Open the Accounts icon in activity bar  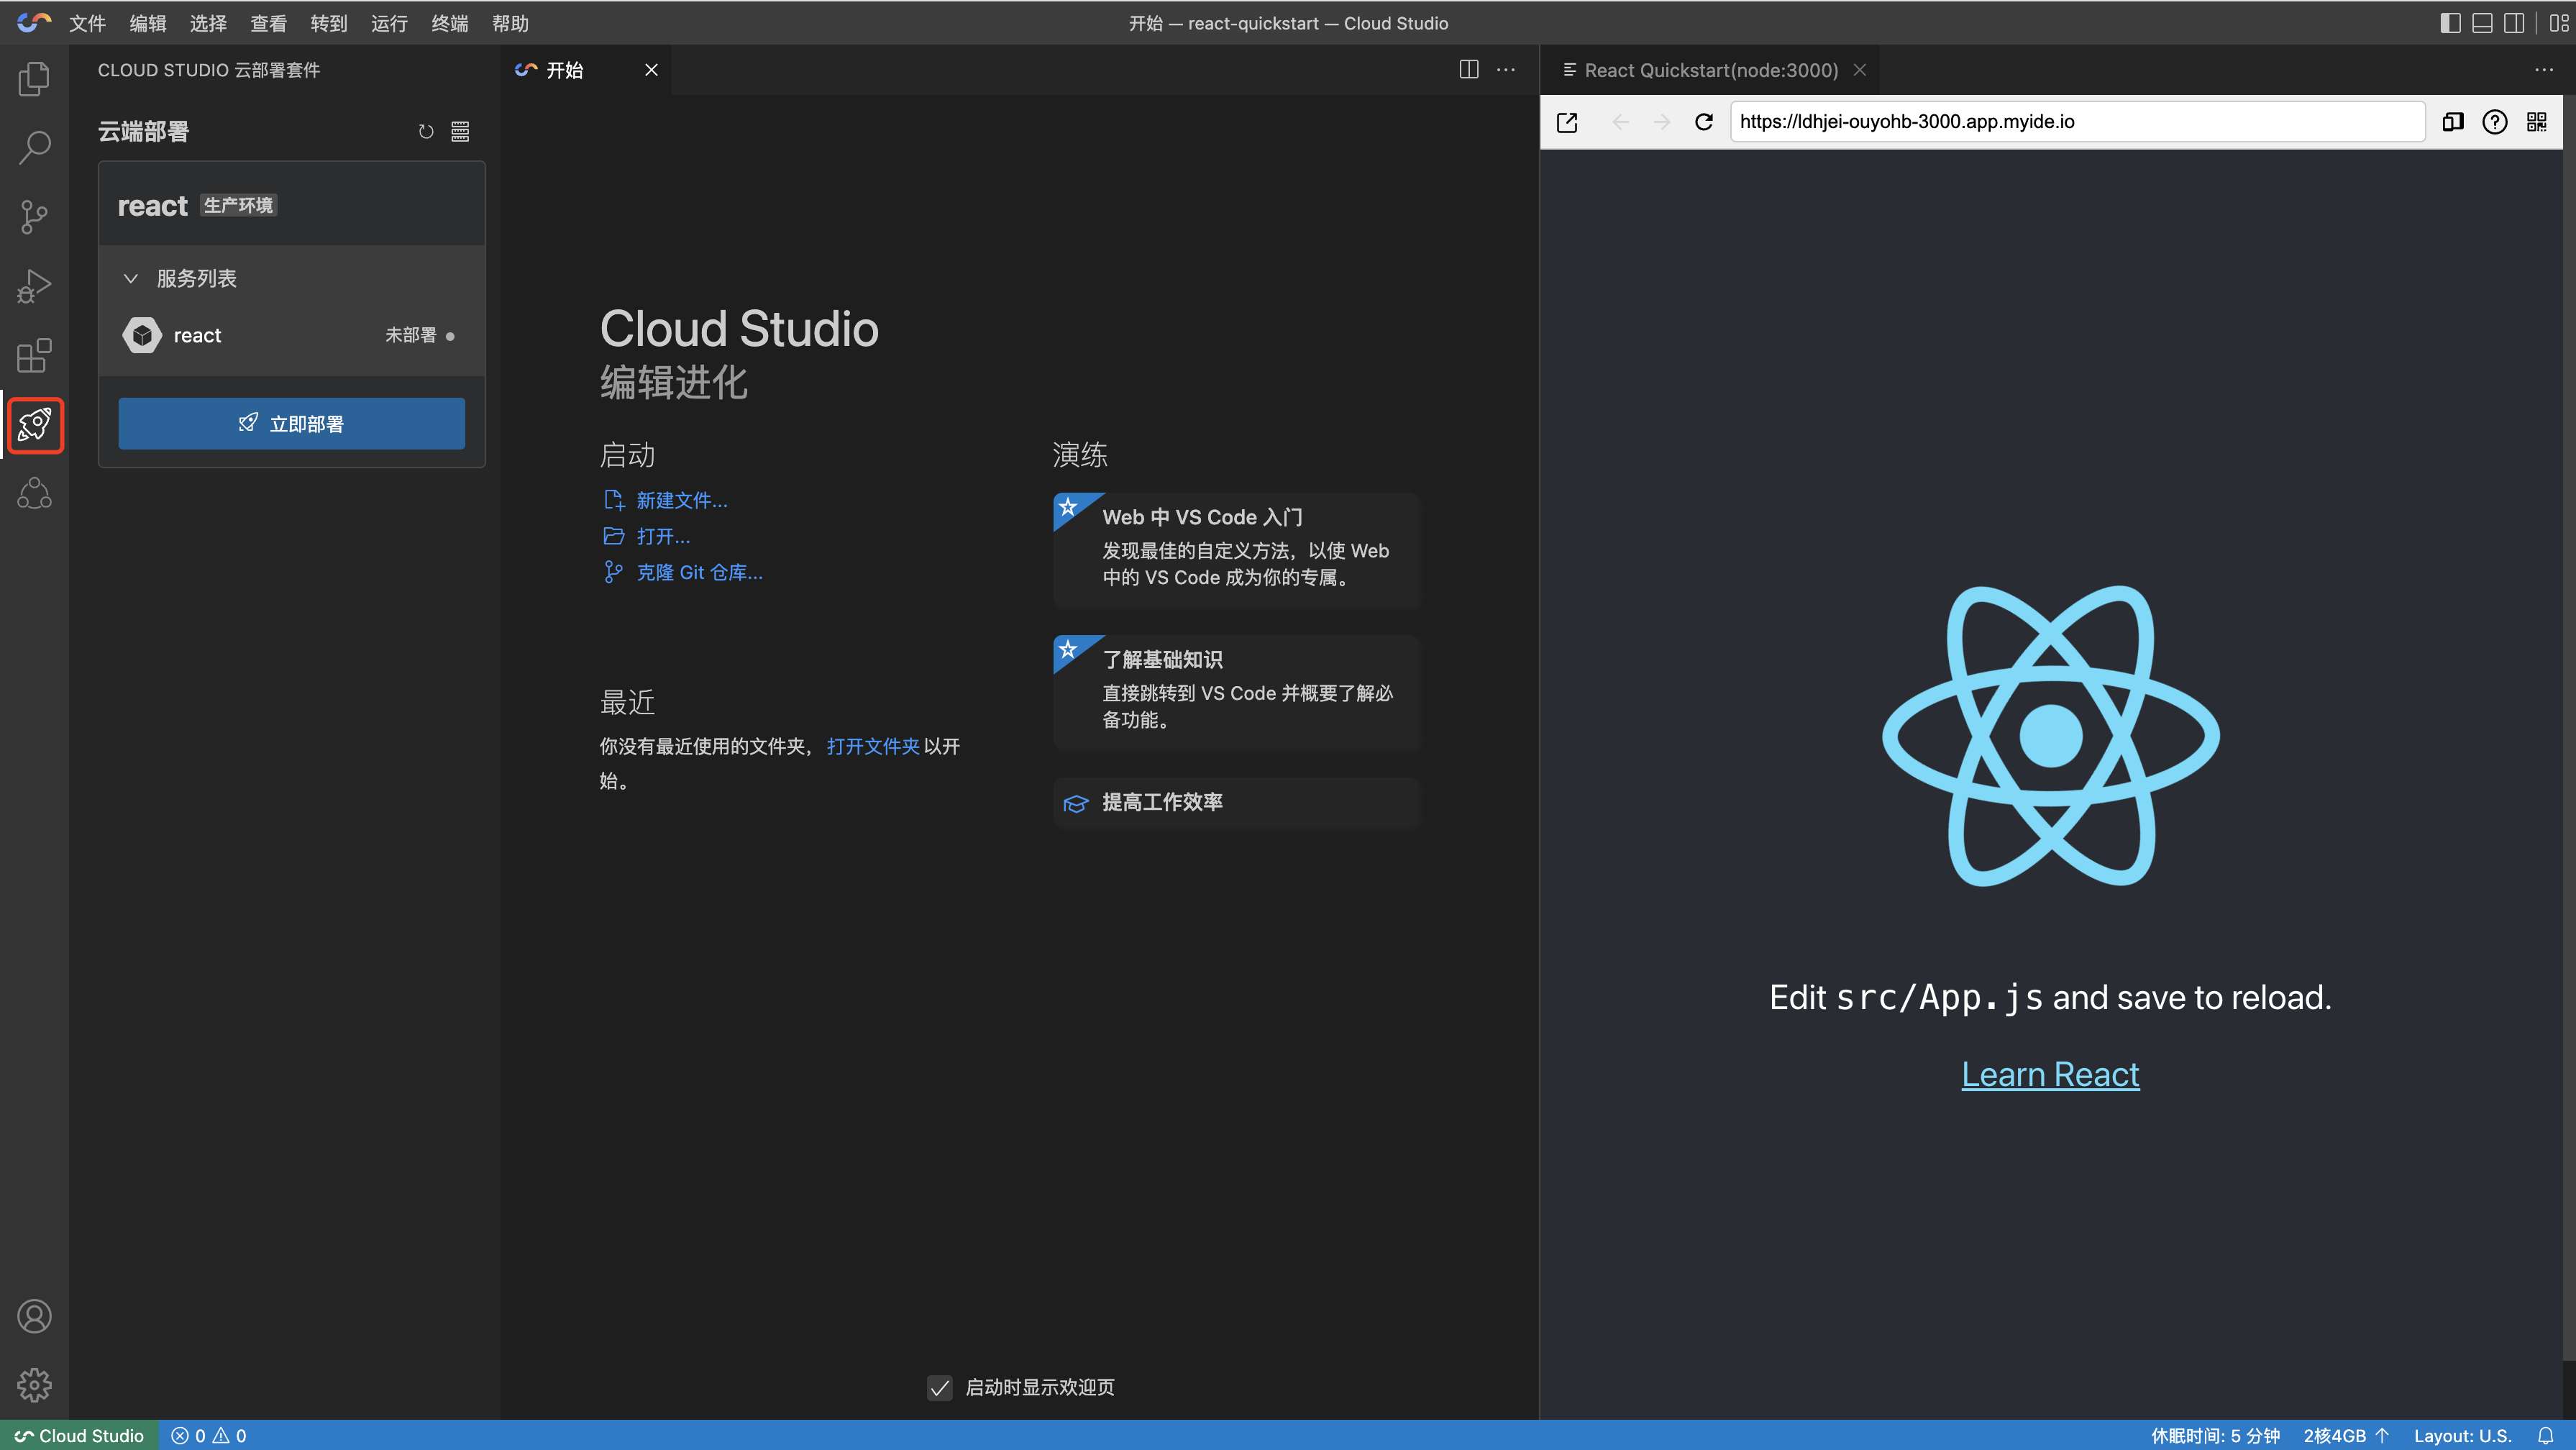[34, 1316]
